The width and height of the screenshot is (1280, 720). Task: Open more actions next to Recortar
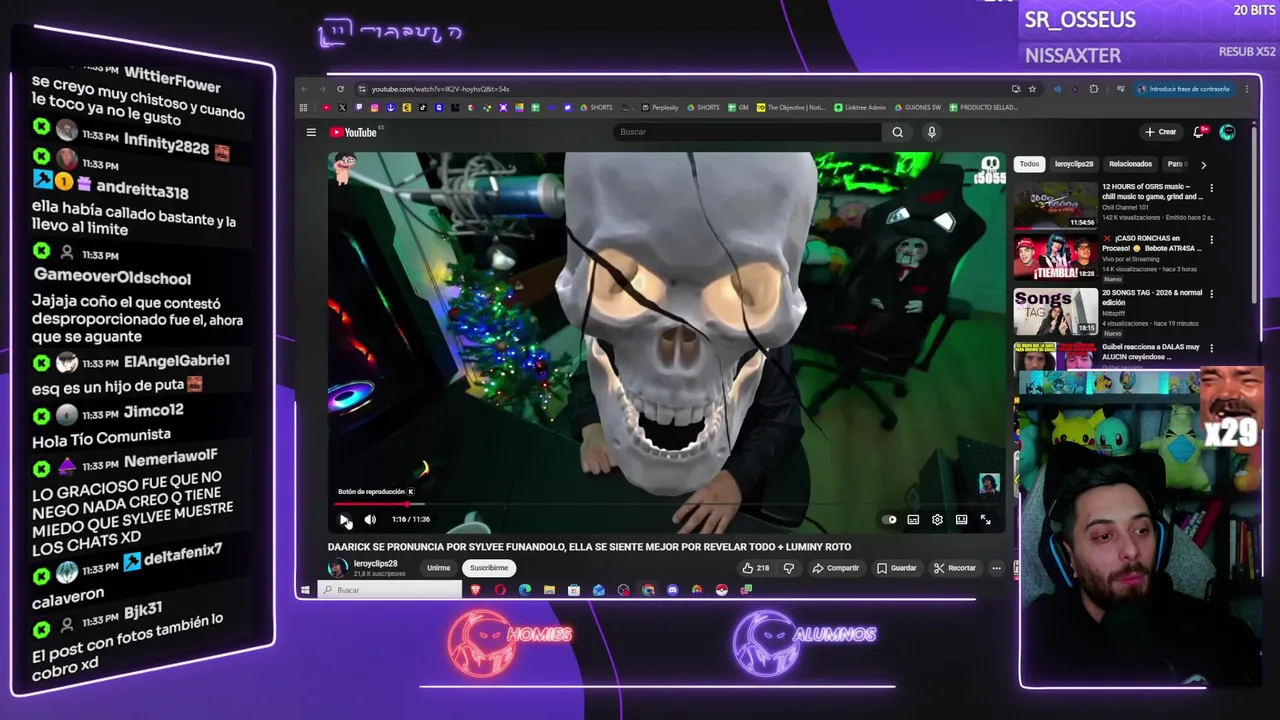[x=996, y=568]
